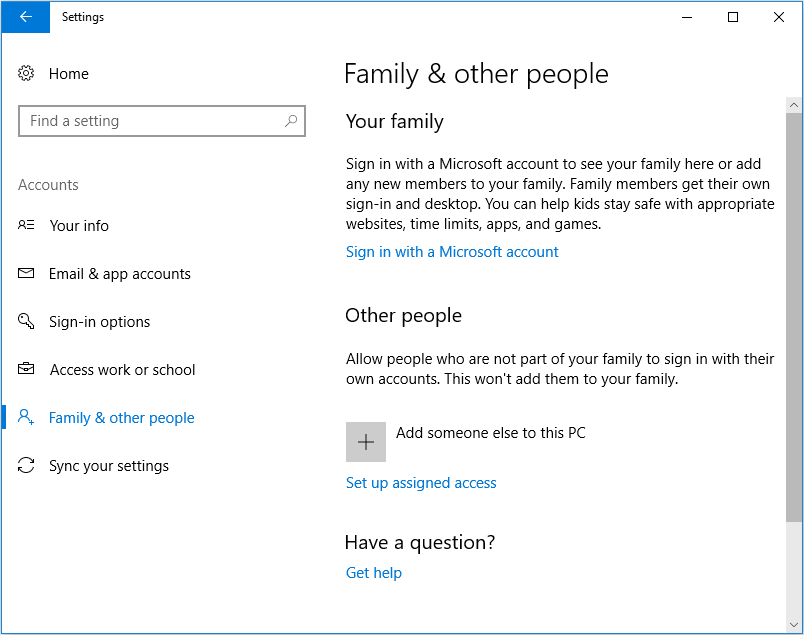804x635 pixels.
Task: Click the Accounts category label
Action: [x=48, y=185]
